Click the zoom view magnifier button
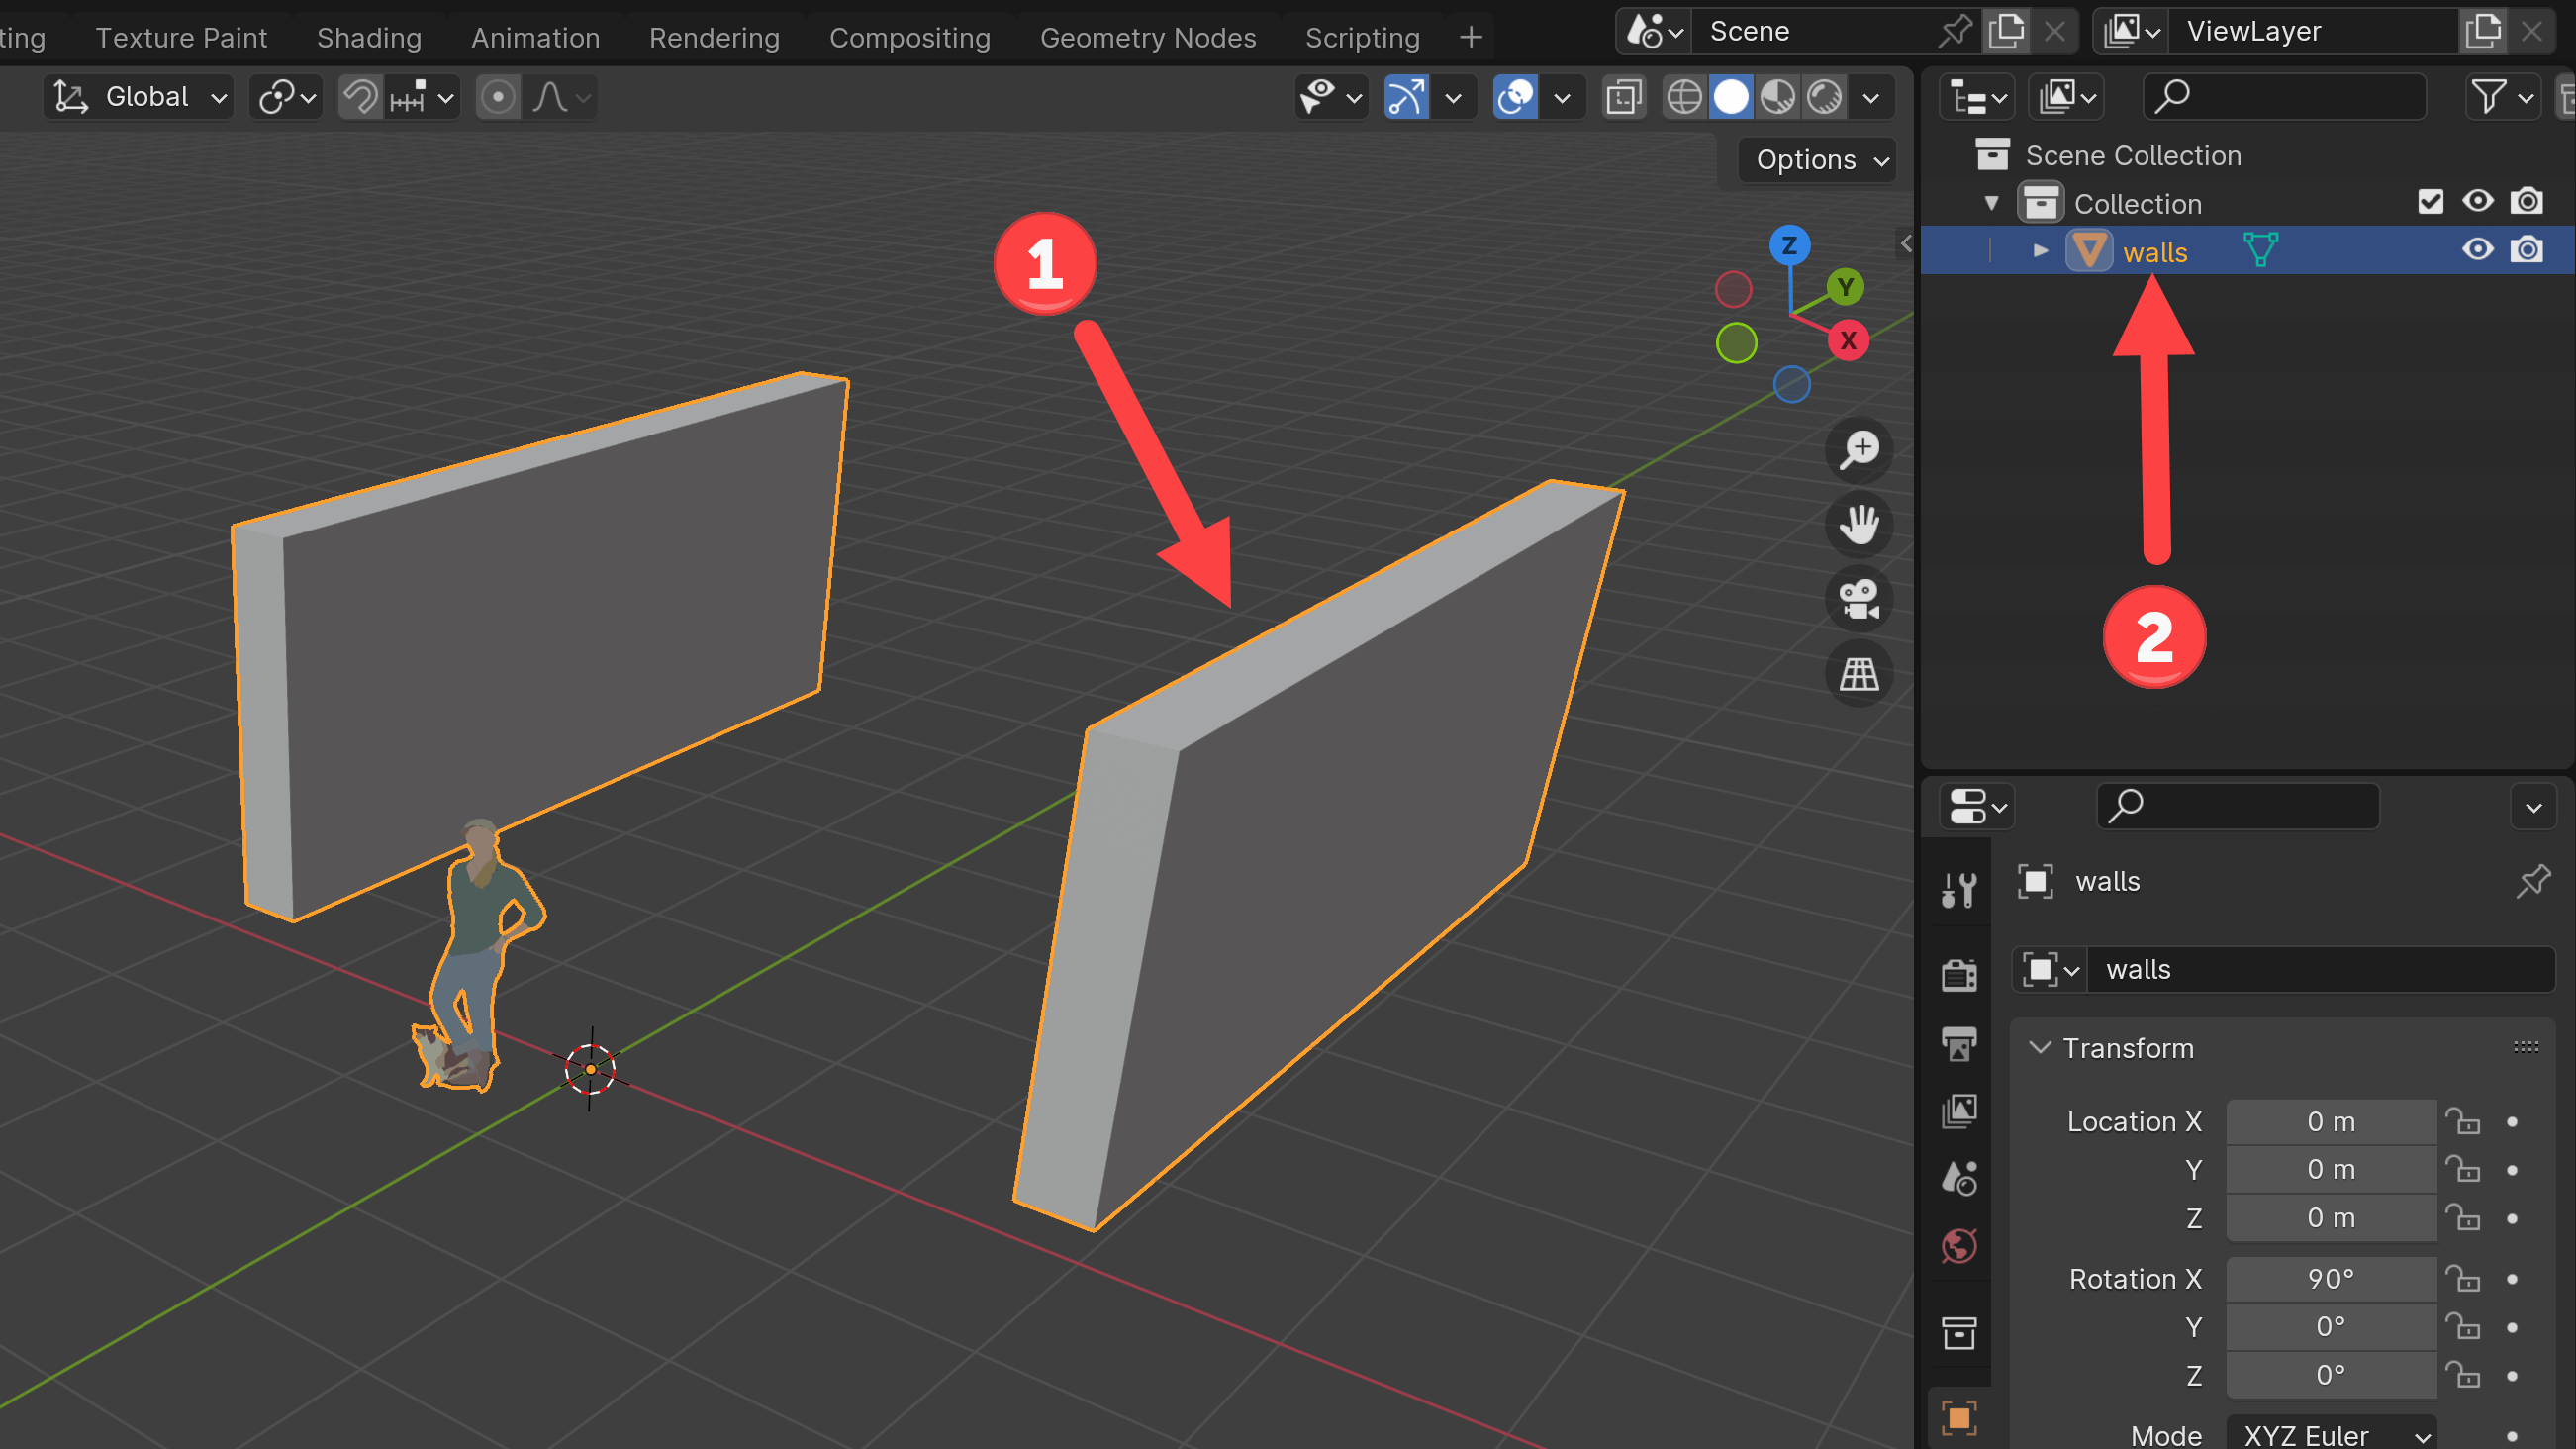 (1859, 449)
